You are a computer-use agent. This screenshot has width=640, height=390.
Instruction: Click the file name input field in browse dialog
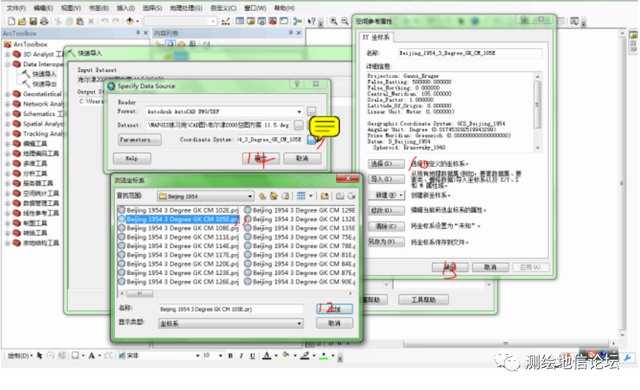pos(231,309)
